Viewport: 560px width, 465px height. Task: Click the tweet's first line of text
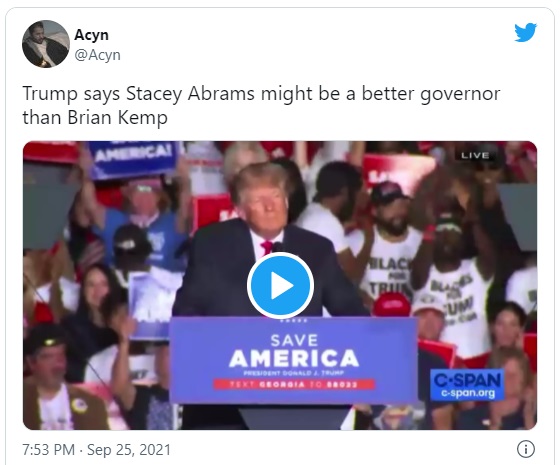point(261,94)
